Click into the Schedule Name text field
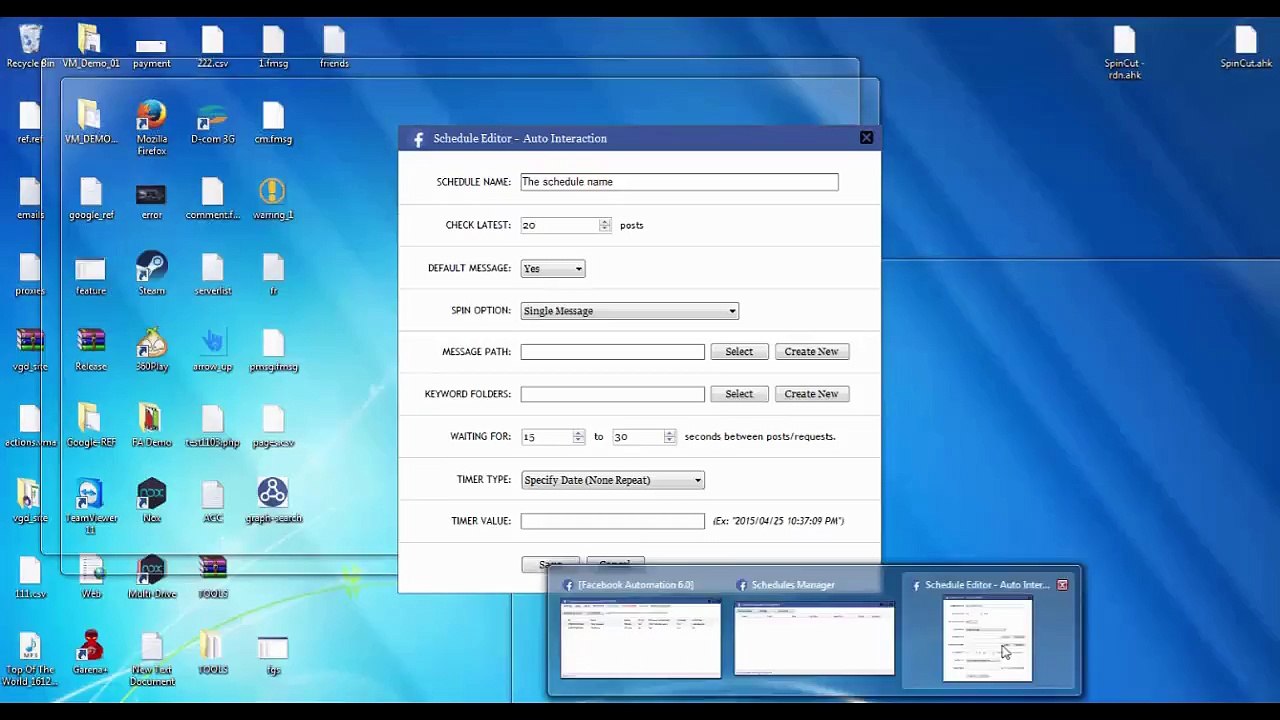Viewport: 1280px width, 720px height. [x=678, y=182]
